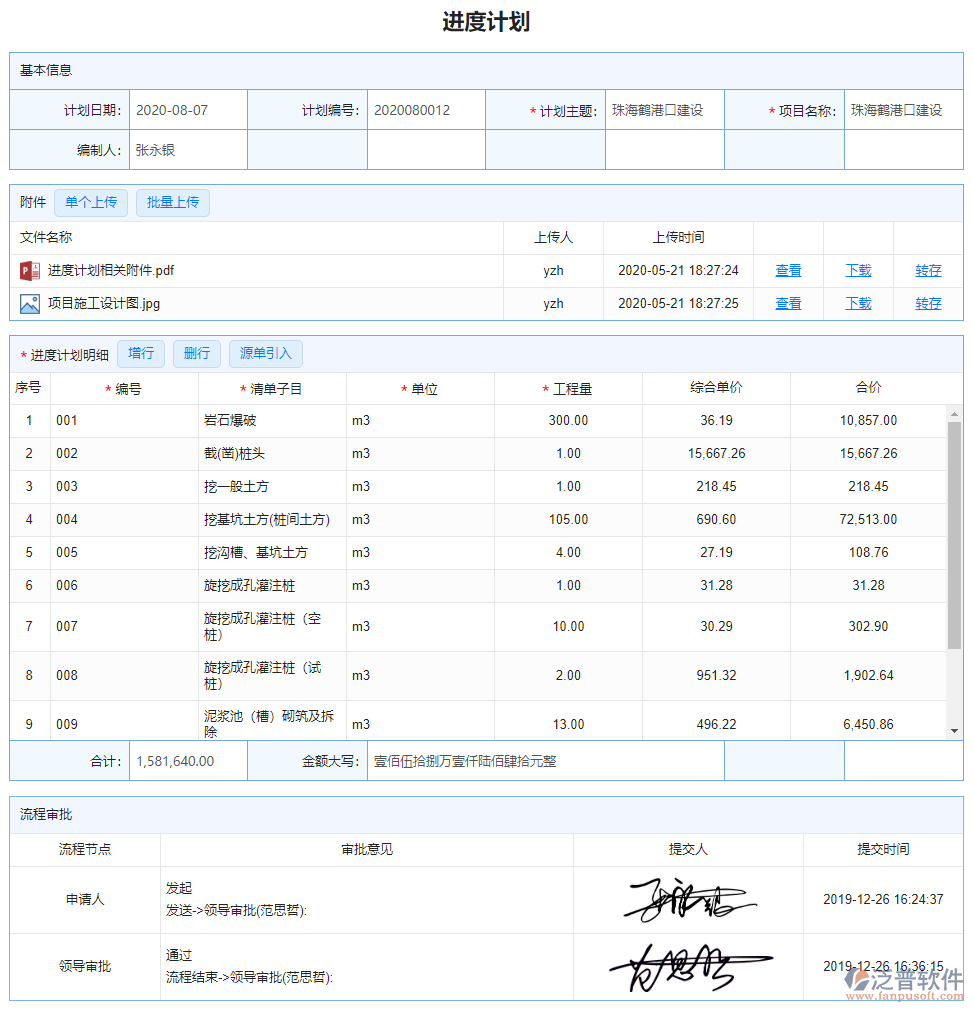Click the 源单引入 import button
974x1012 pixels.
[x=265, y=353]
